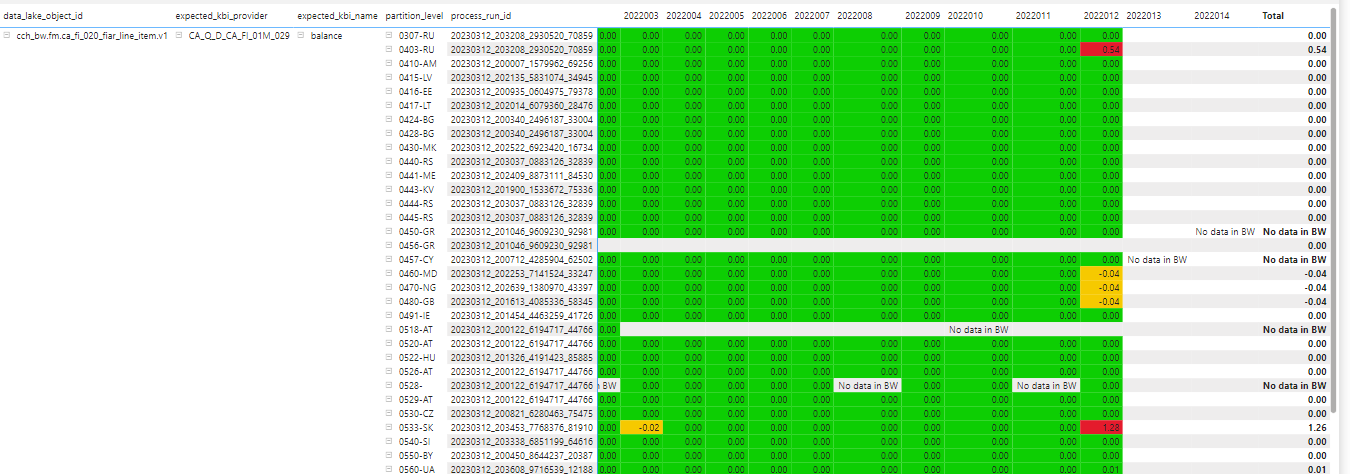Select run id 20230312_200821_6280463_75475
The width and height of the screenshot is (1350, 474).
[522, 413]
